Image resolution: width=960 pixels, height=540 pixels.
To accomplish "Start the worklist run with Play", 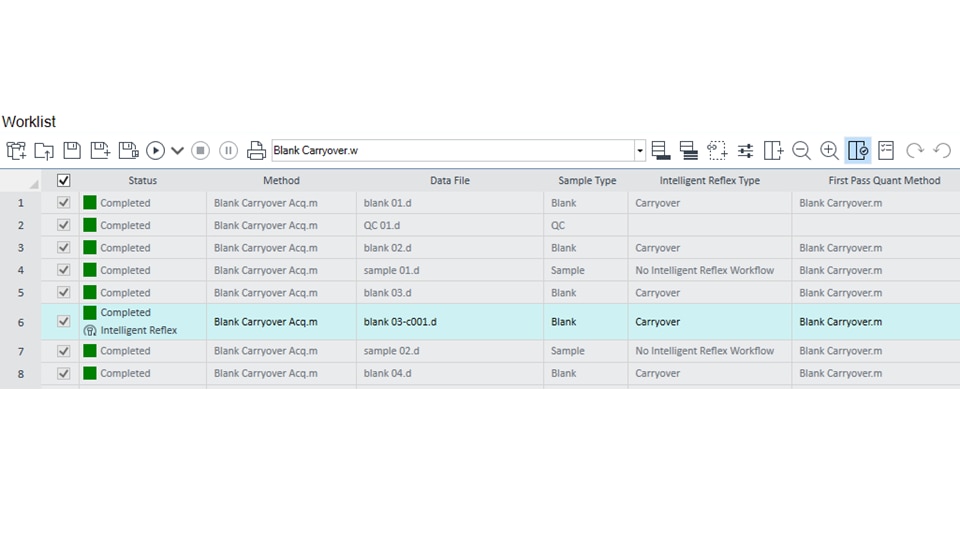I will point(155,151).
